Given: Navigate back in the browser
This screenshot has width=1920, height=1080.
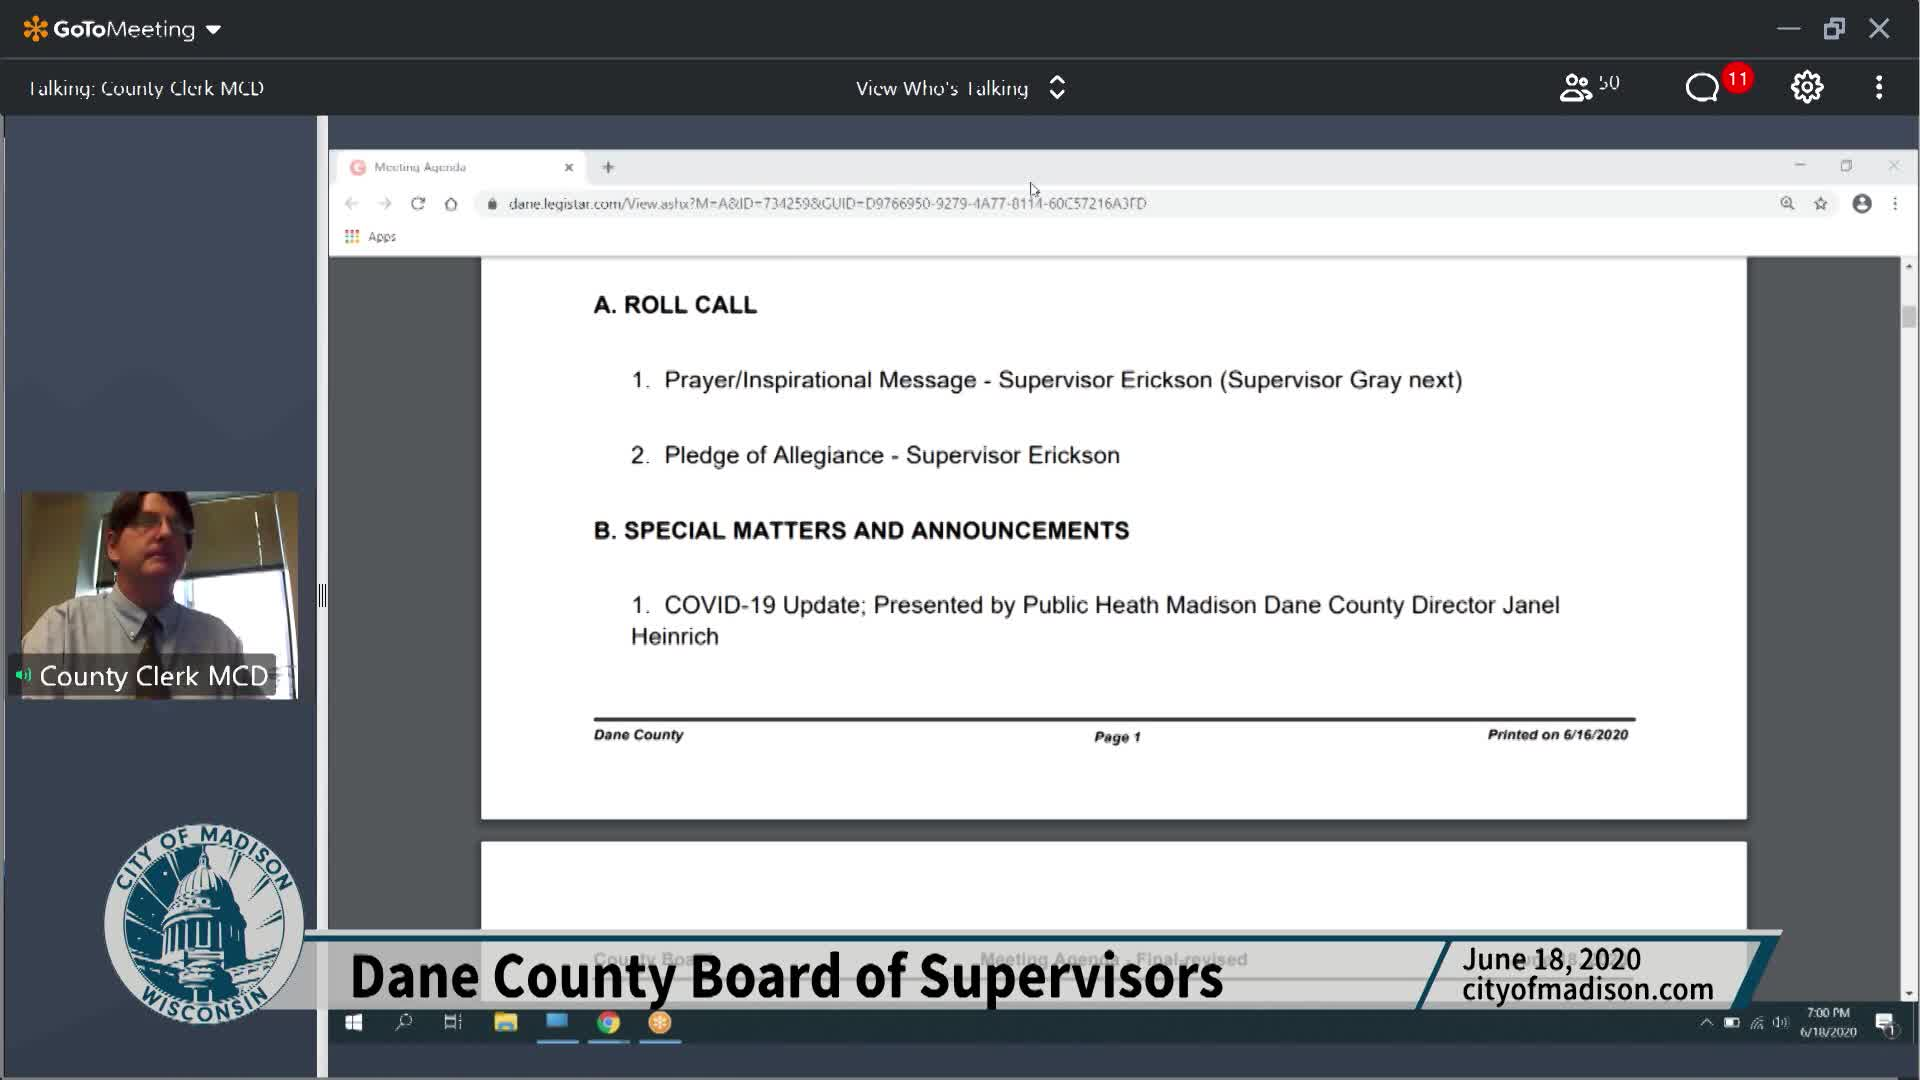Looking at the screenshot, I should coord(352,203).
